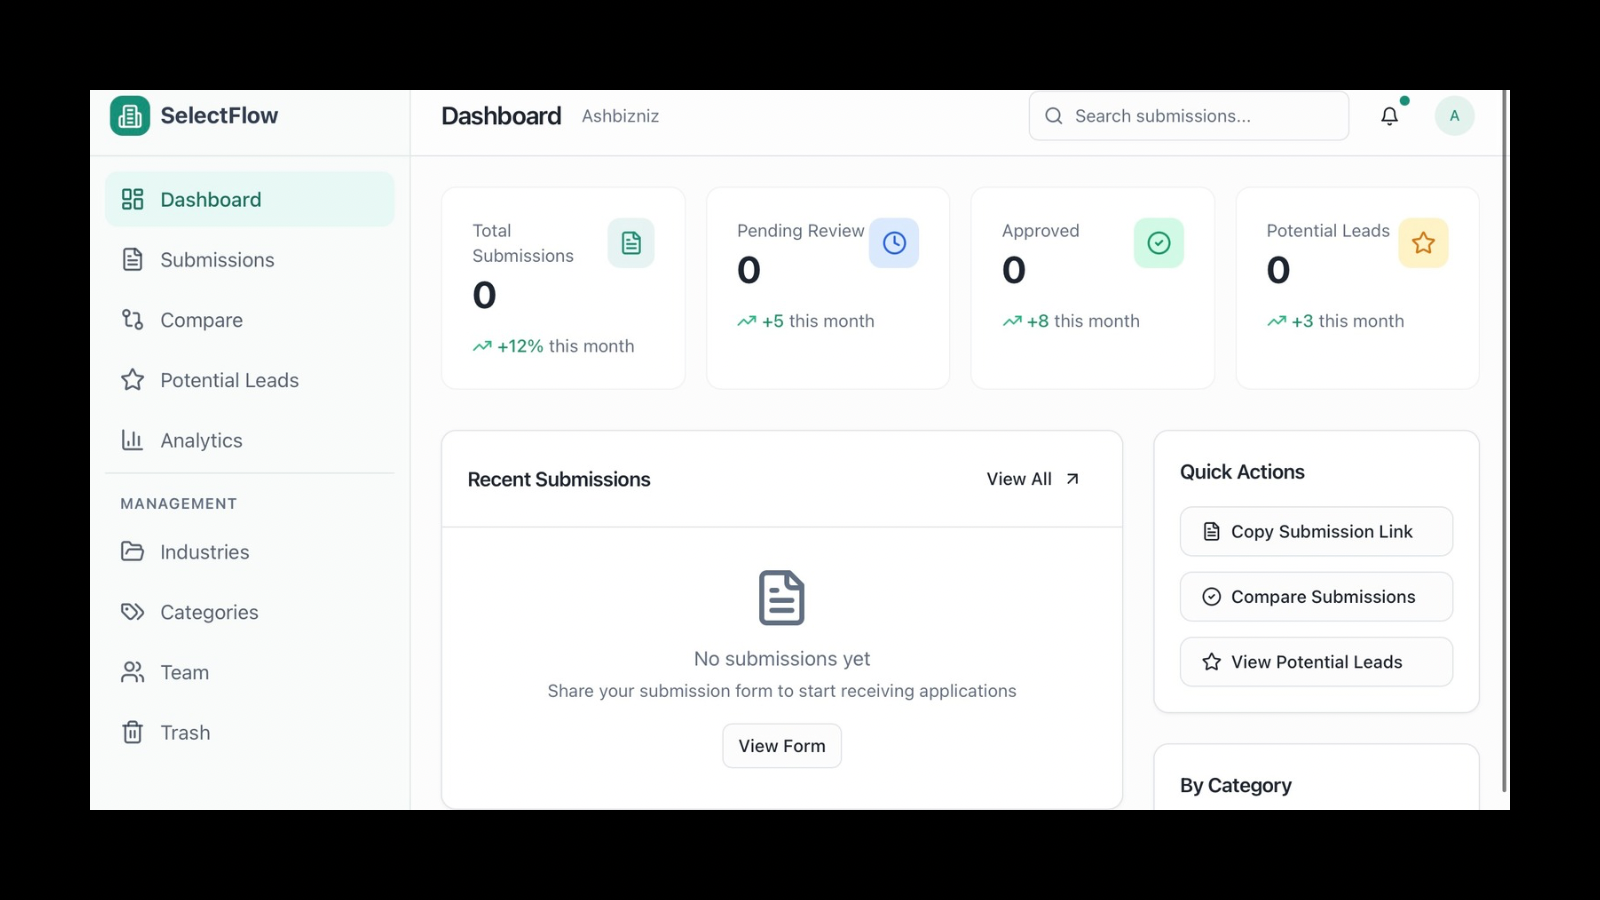Click the document icon on Total Submissions card
The width and height of the screenshot is (1600, 900).
click(630, 242)
